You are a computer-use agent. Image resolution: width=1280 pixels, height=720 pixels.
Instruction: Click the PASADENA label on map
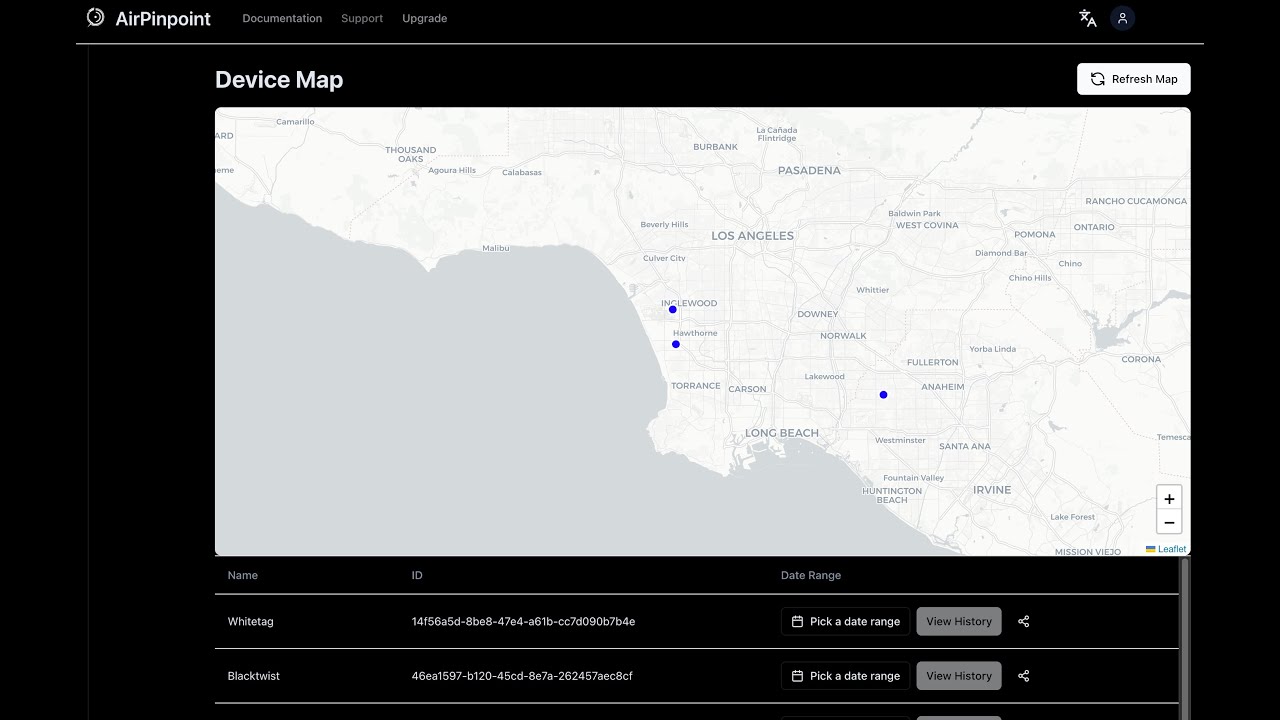pyautogui.click(x=809, y=170)
